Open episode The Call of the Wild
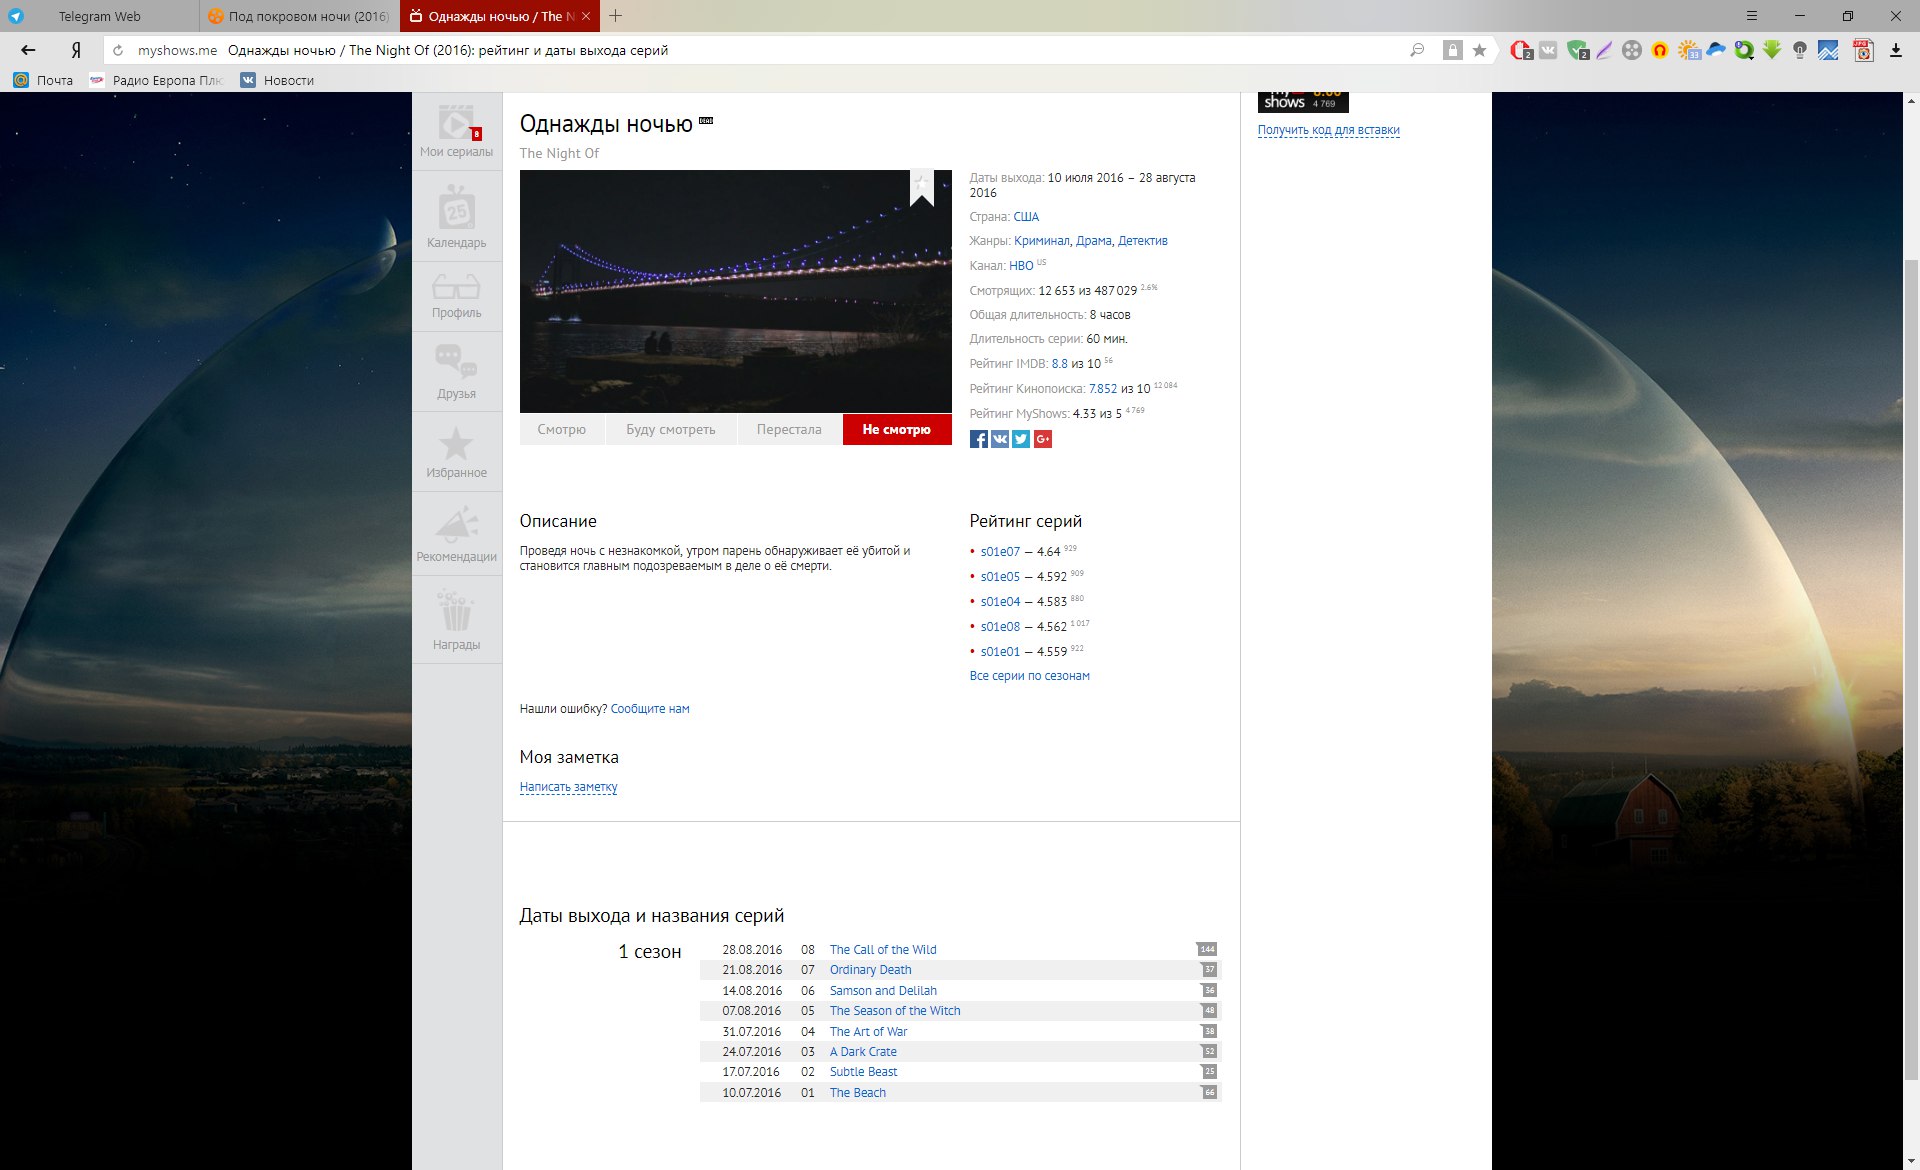This screenshot has width=1920, height=1170. click(883, 950)
